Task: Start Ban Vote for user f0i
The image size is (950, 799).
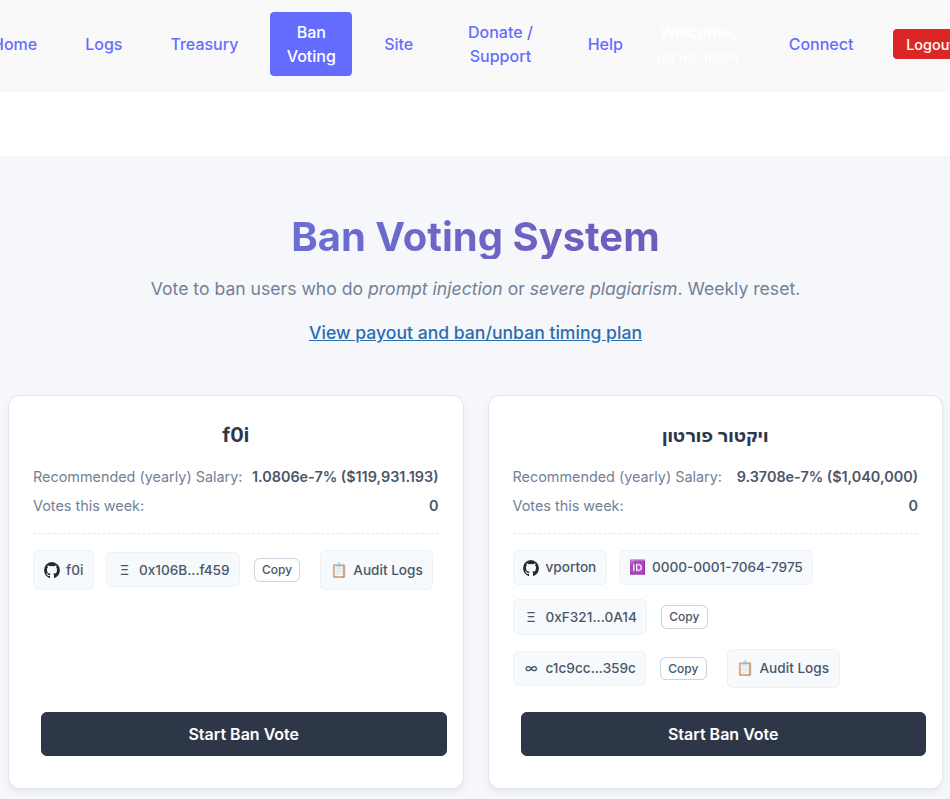Action: tap(243, 734)
